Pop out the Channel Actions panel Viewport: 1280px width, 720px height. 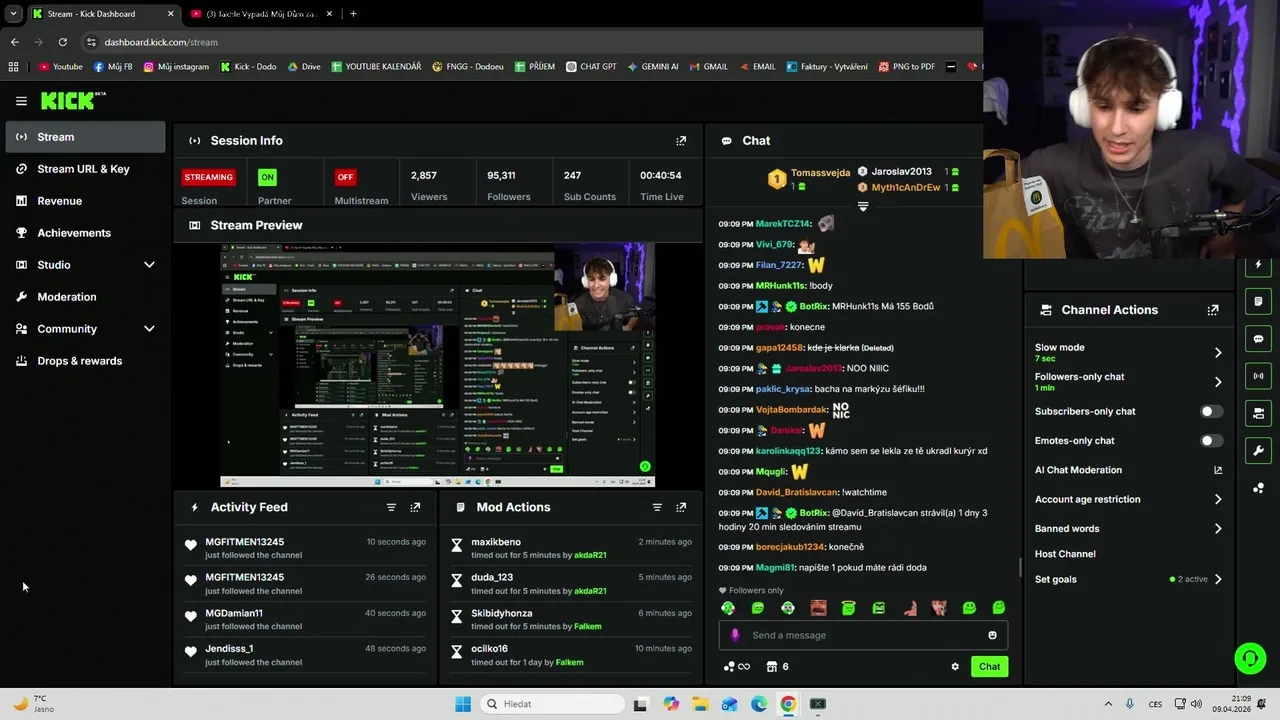(x=1213, y=310)
